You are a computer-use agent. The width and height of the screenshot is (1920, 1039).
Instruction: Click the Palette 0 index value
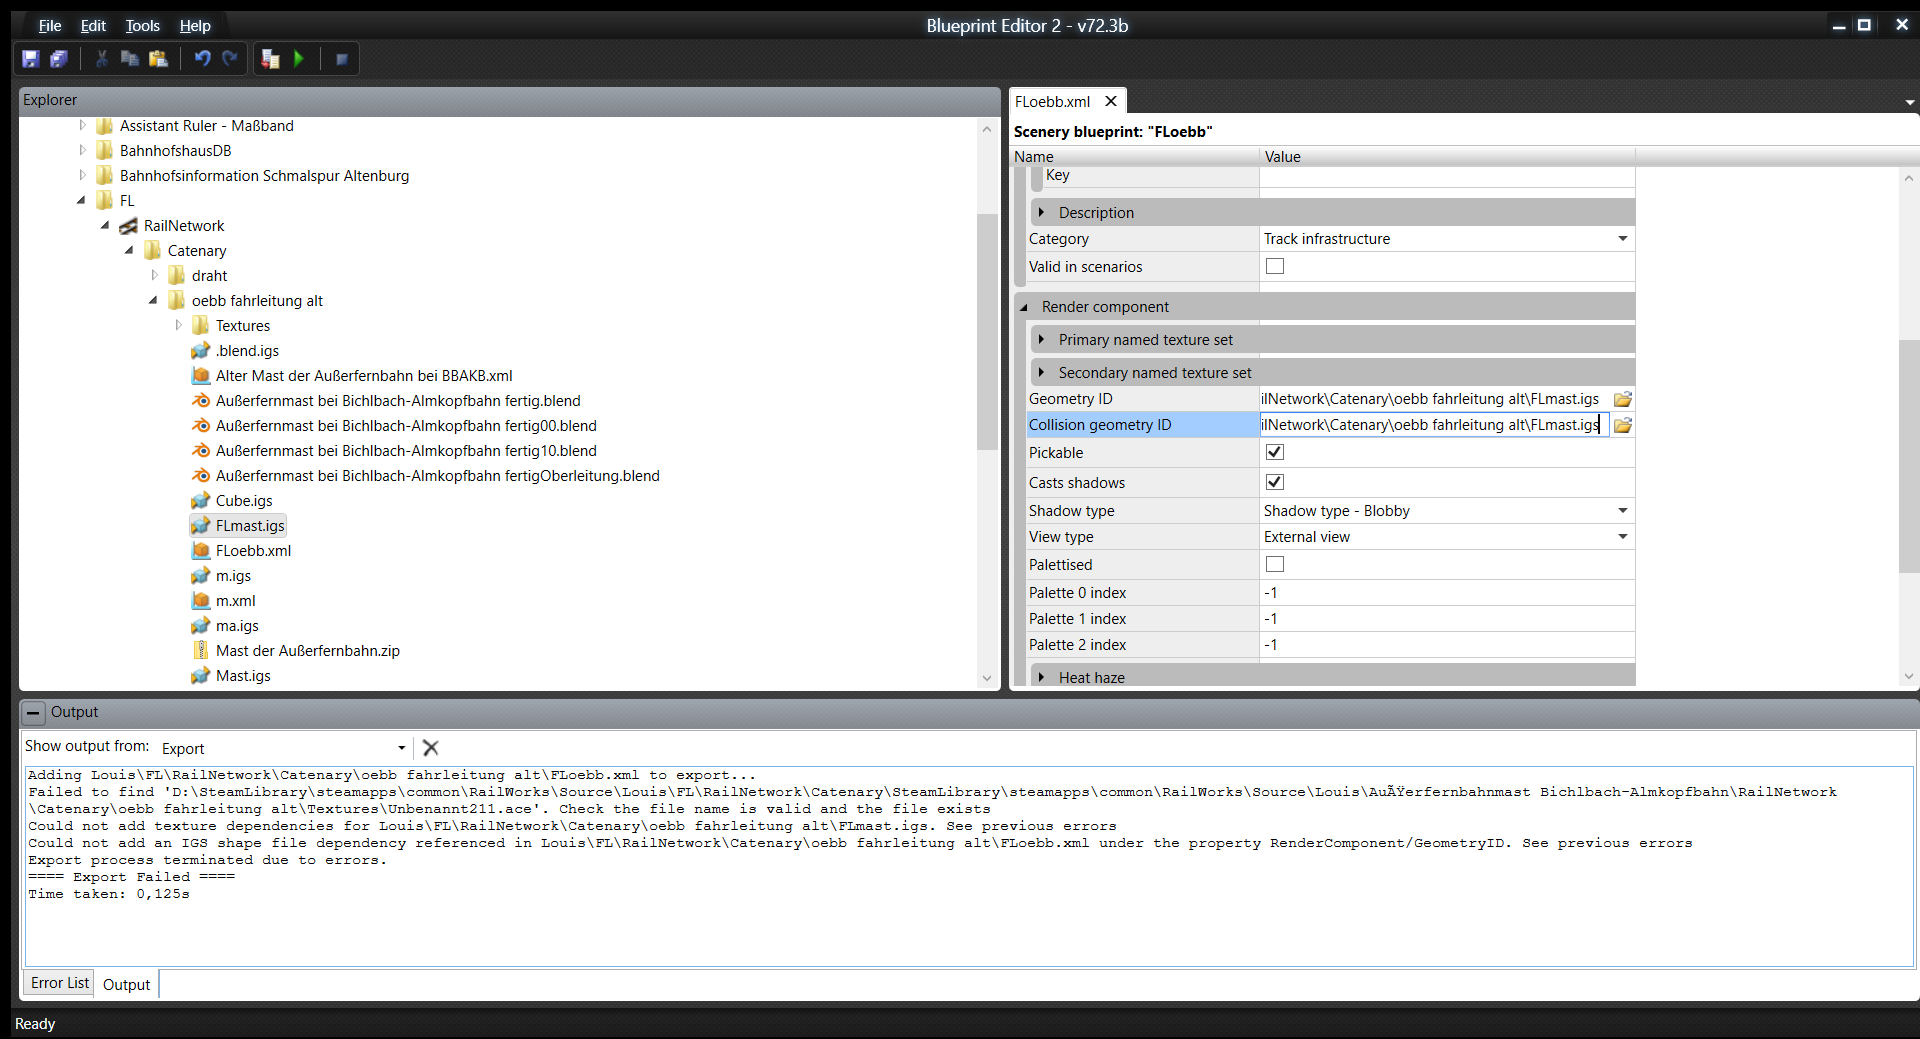pos(1446,593)
